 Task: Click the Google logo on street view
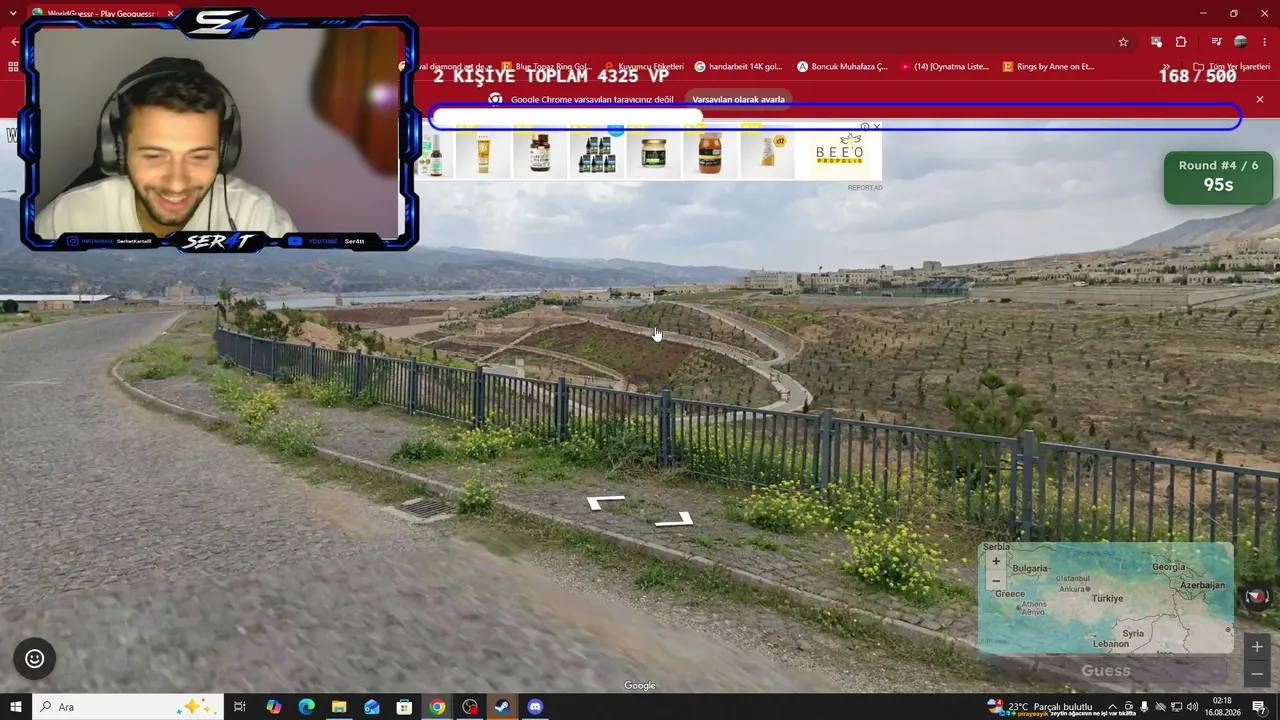pyautogui.click(x=640, y=685)
